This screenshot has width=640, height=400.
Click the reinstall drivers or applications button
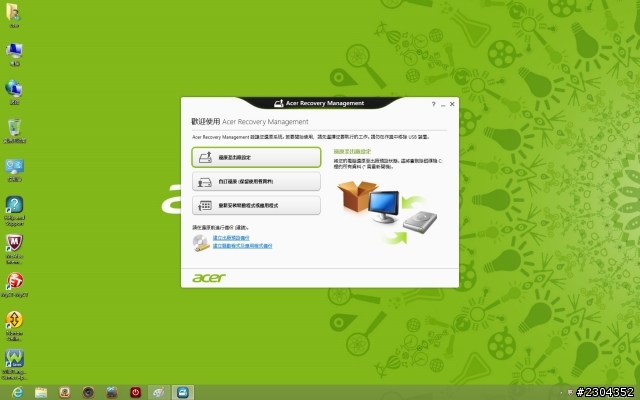(256, 205)
